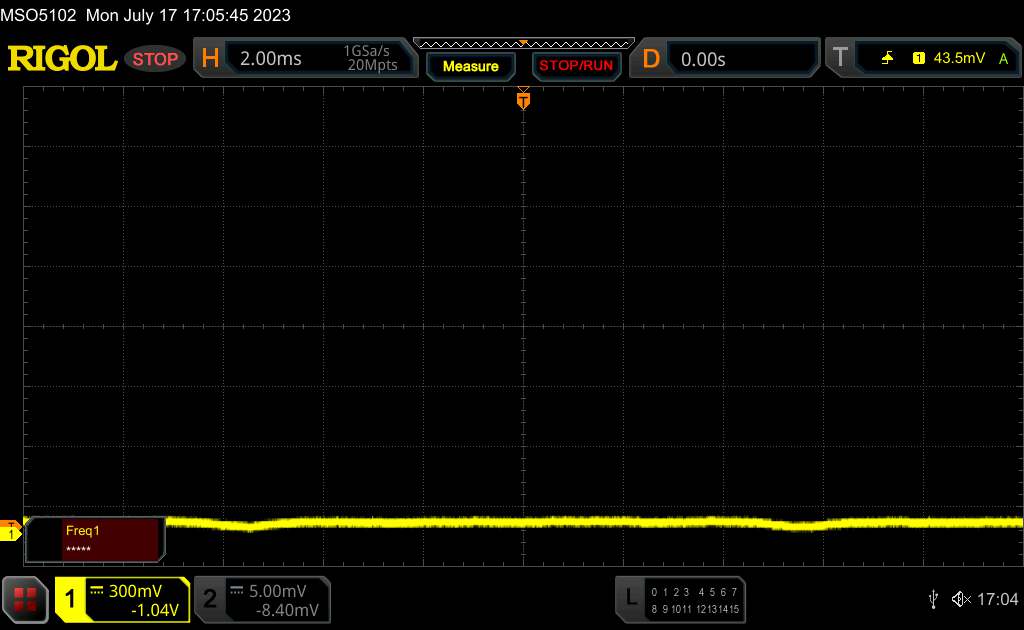Viewport: 1024px width, 630px height.
Task: Click the trigger sweep mode A indicator
Action: click(1004, 59)
